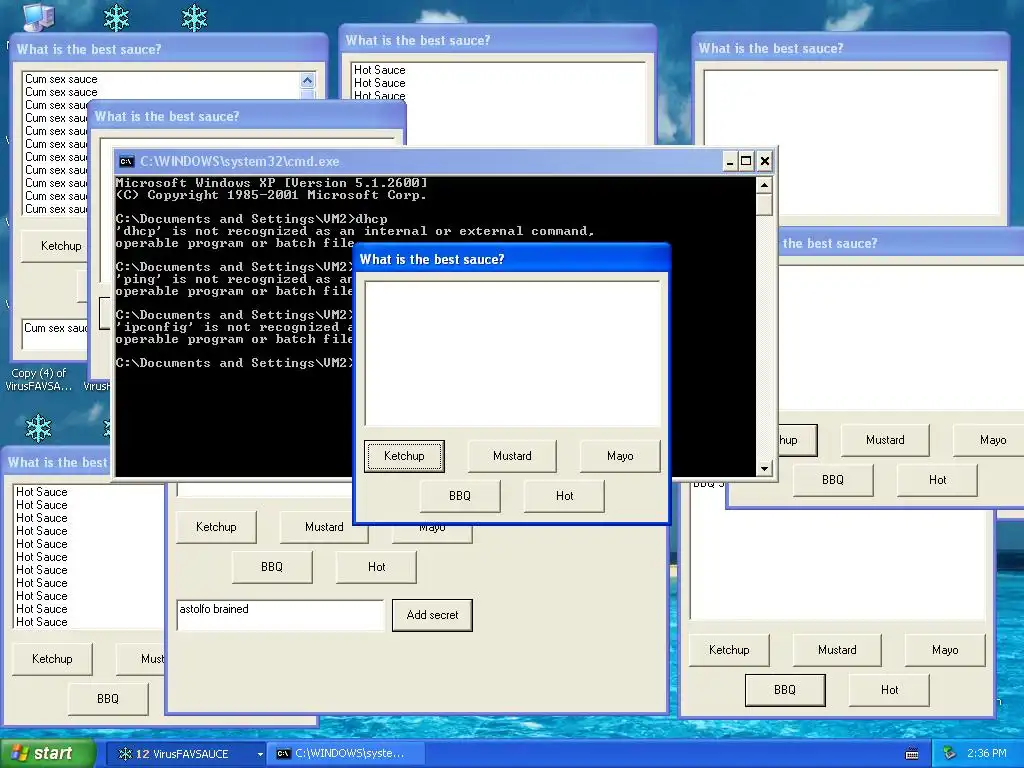
Task: Click Hot in the bottom-right sauce window
Action: point(889,690)
